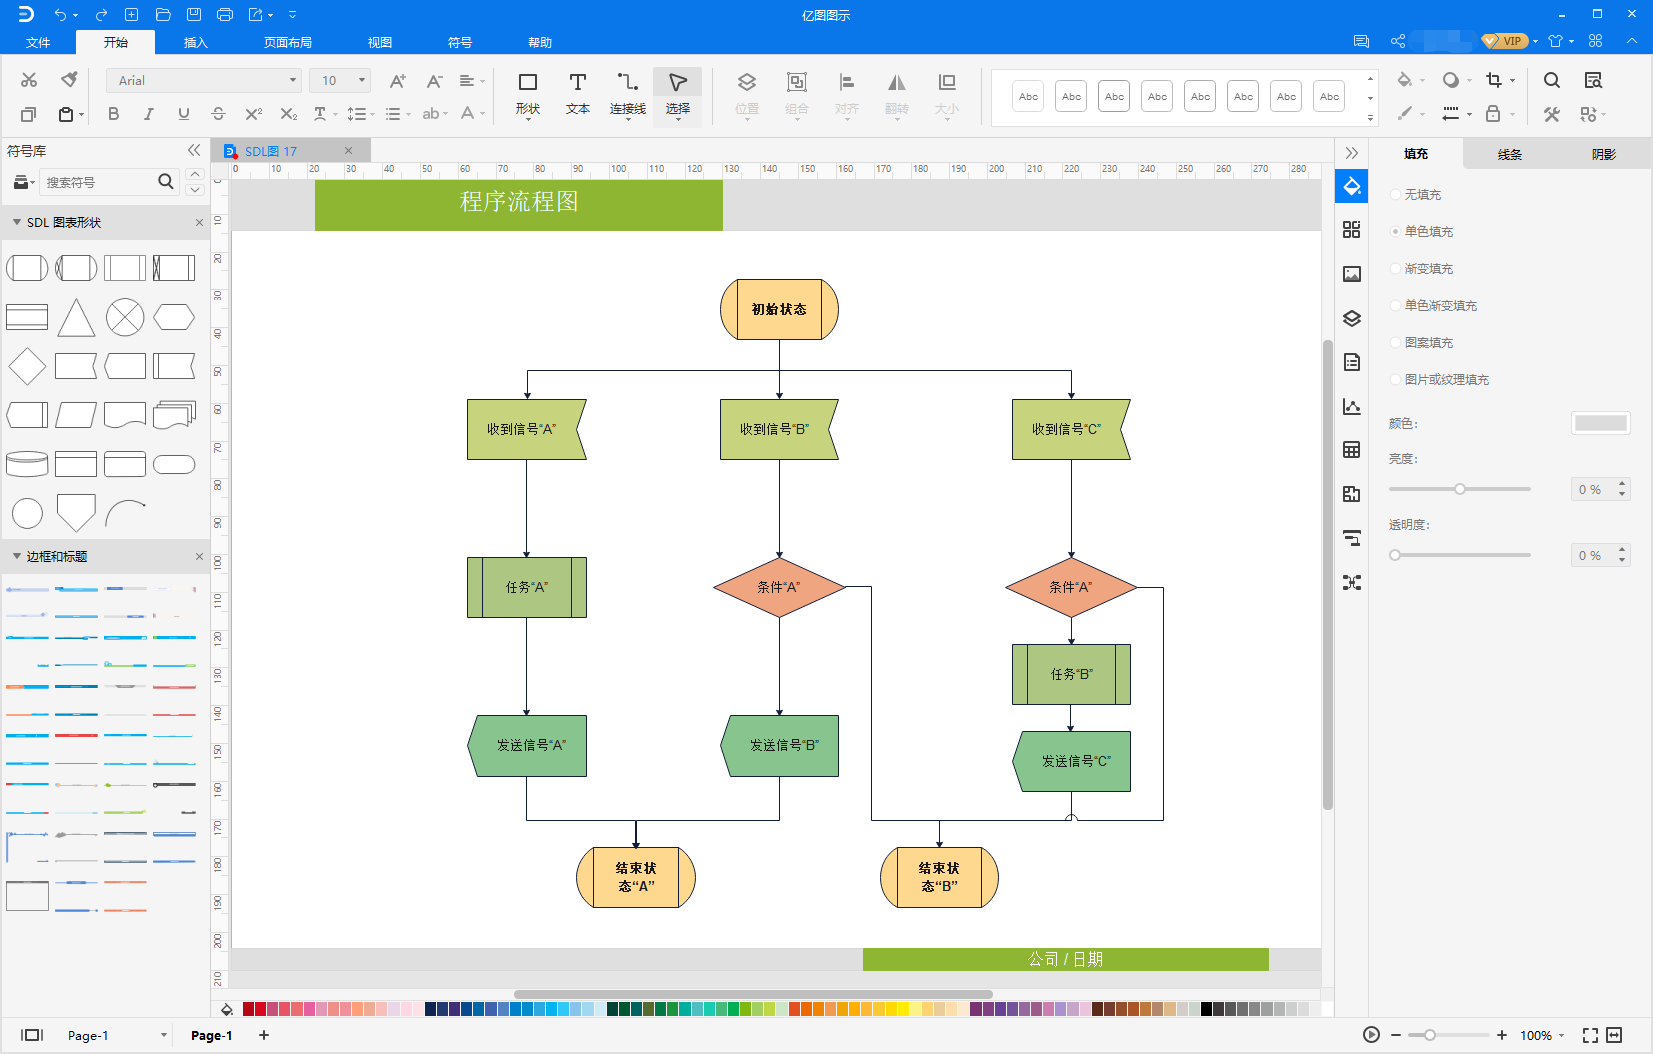The width and height of the screenshot is (1653, 1054).
Task: Click the transparency slider handle
Action: tap(1395, 555)
